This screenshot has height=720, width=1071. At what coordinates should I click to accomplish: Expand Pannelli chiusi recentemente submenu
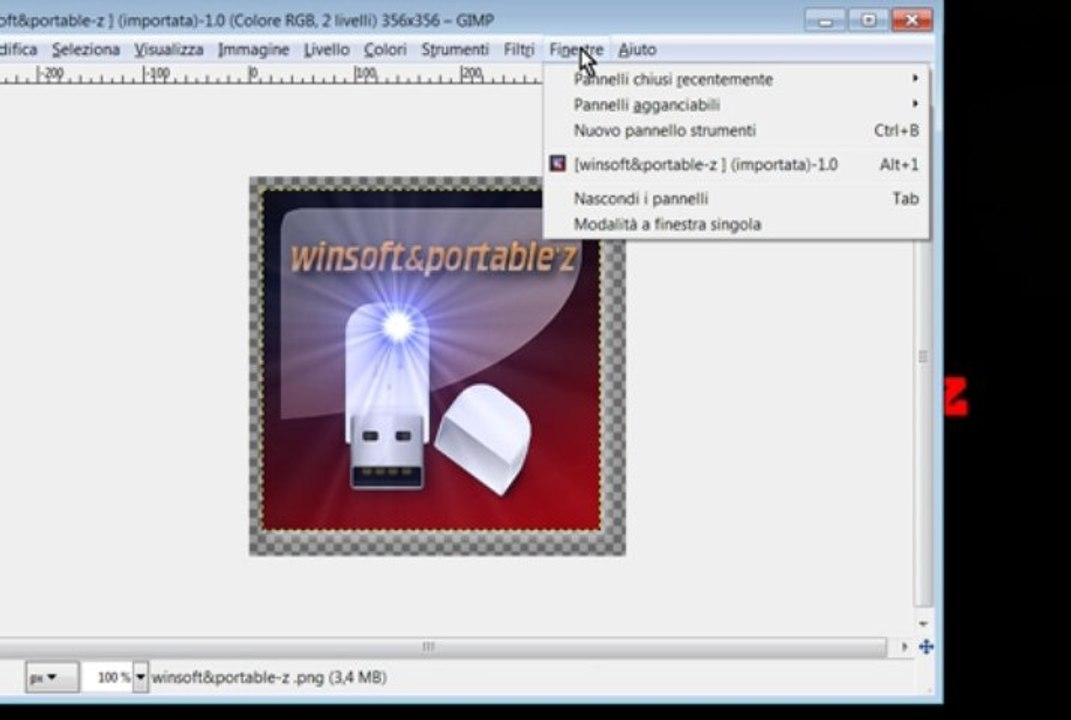(x=736, y=79)
